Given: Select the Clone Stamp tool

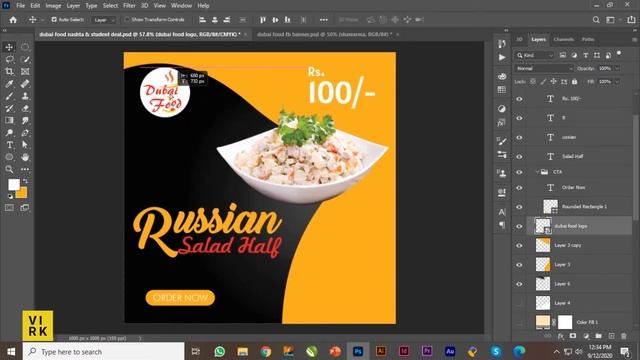Looking at the screenshot, I should coord(25,96).
